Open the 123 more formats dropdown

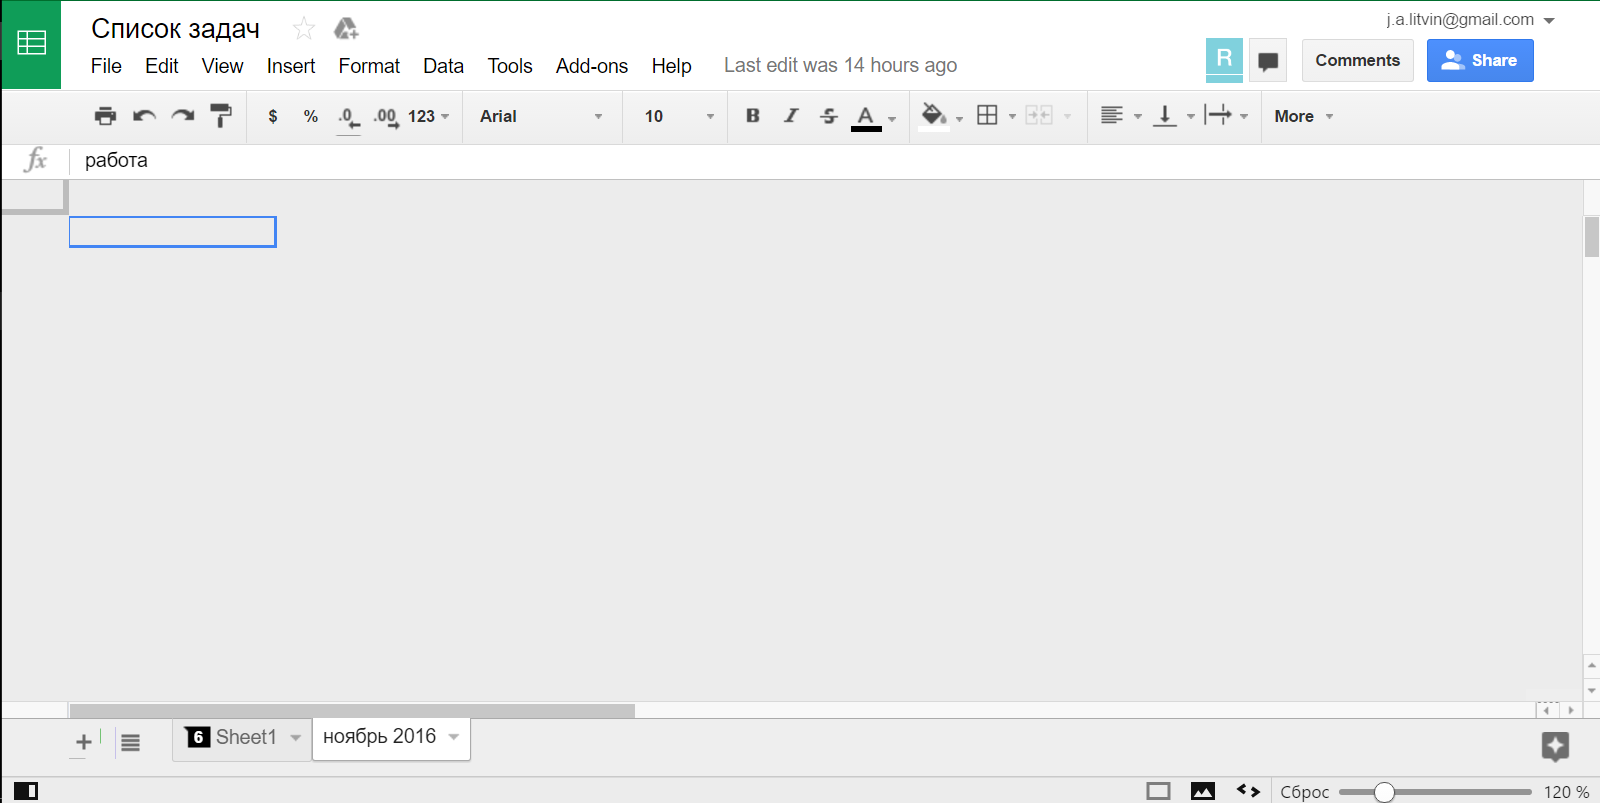click(x=428, y=116)
